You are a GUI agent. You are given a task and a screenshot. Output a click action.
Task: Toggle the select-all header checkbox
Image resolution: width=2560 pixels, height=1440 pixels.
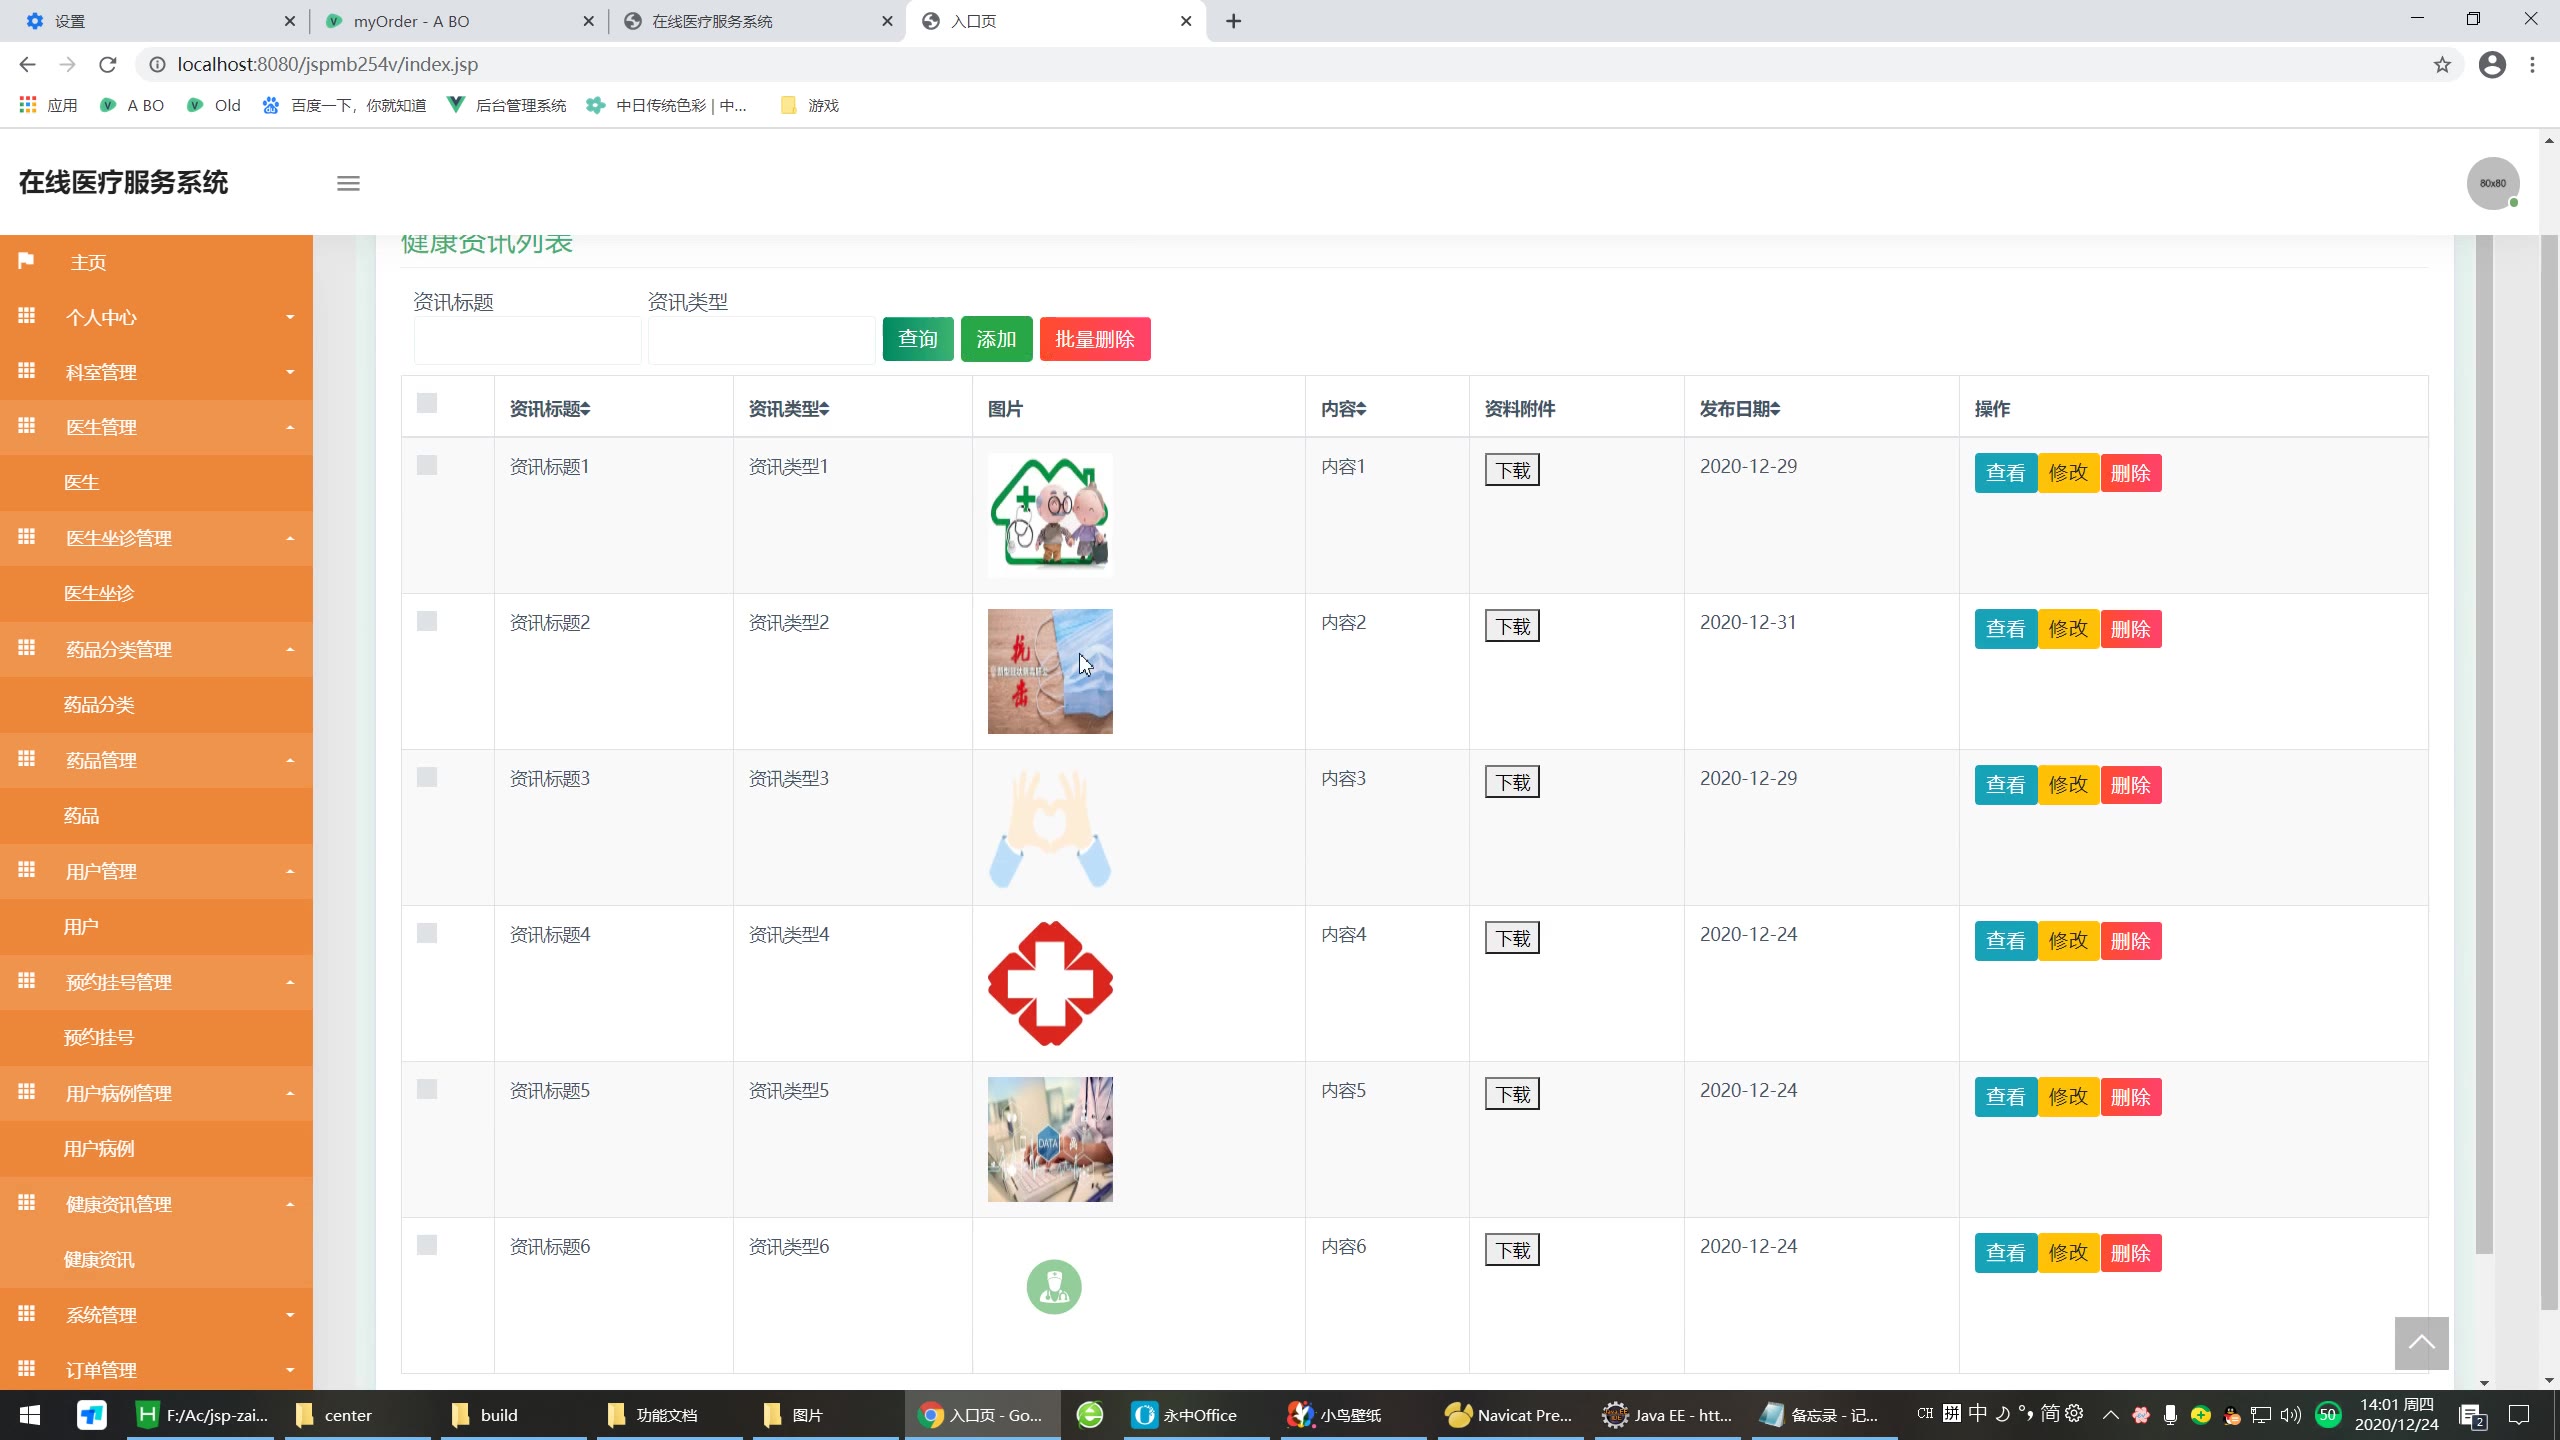(427, 403)
